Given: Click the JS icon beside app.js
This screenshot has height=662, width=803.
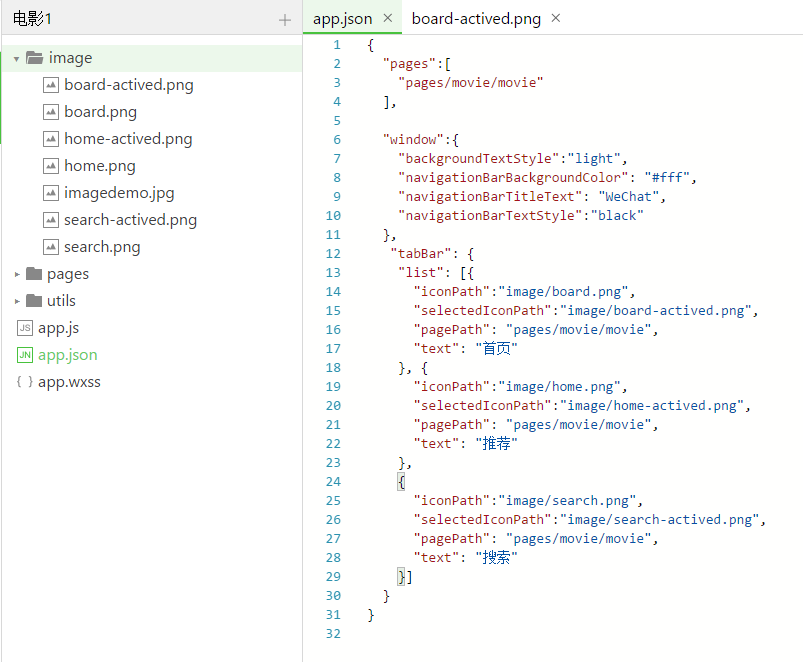Looking at the screenshot, I should coord(25,328).
